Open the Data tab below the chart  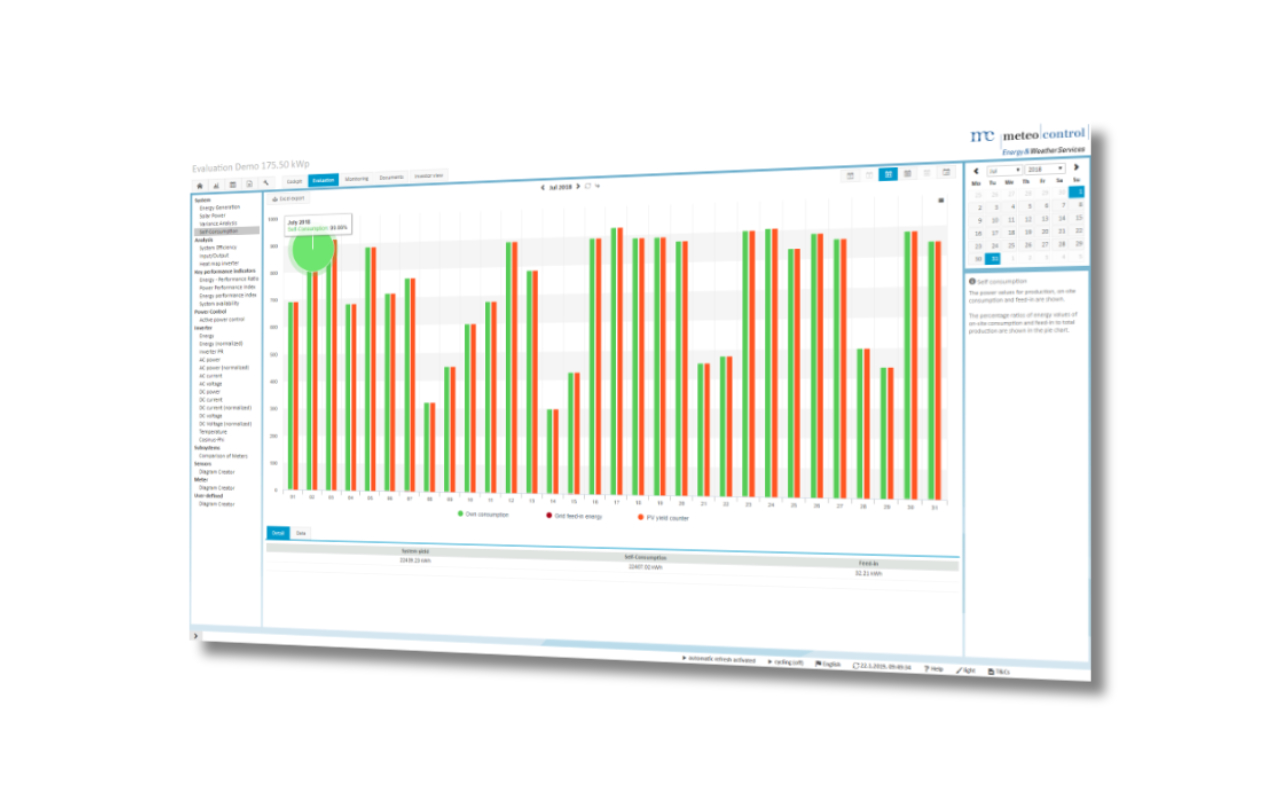300,534
